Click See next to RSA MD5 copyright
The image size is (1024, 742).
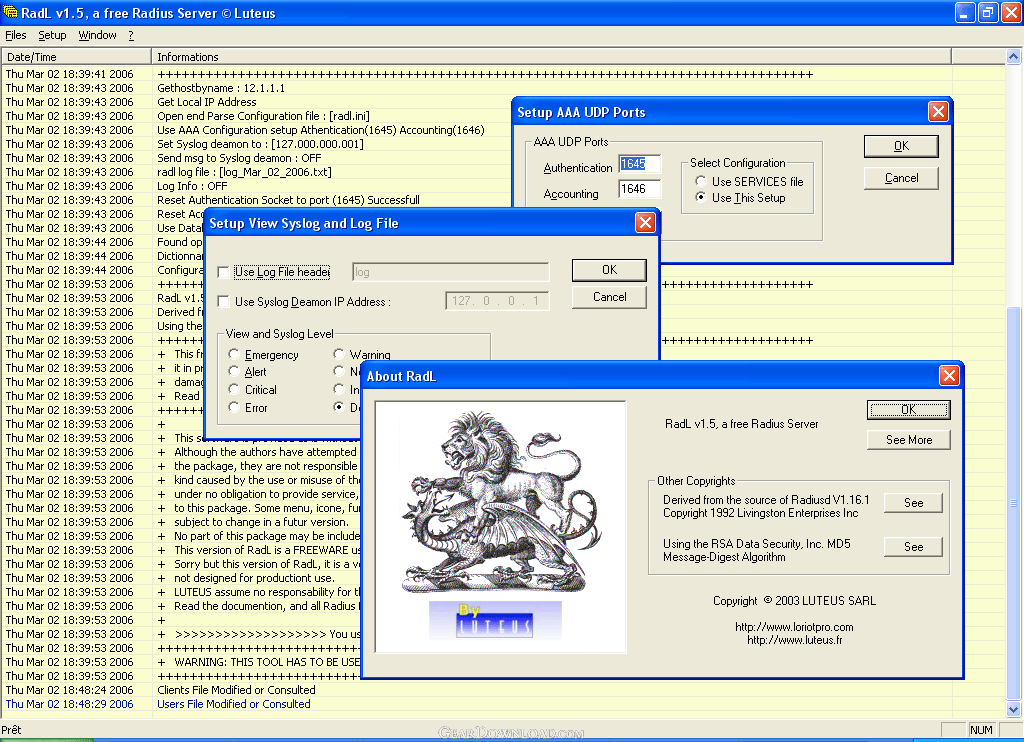(913, 547)
